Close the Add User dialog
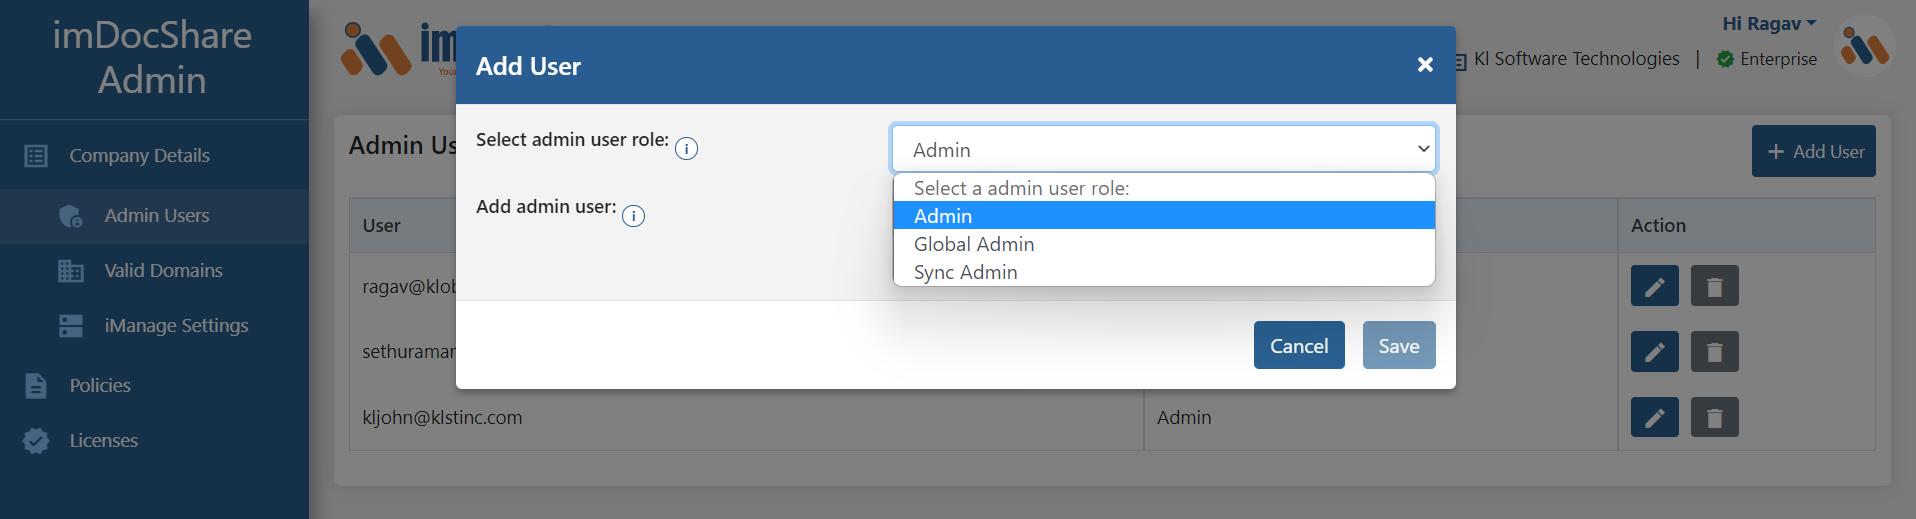The height and width of the screenshot is (519, 1916). 1425,65
